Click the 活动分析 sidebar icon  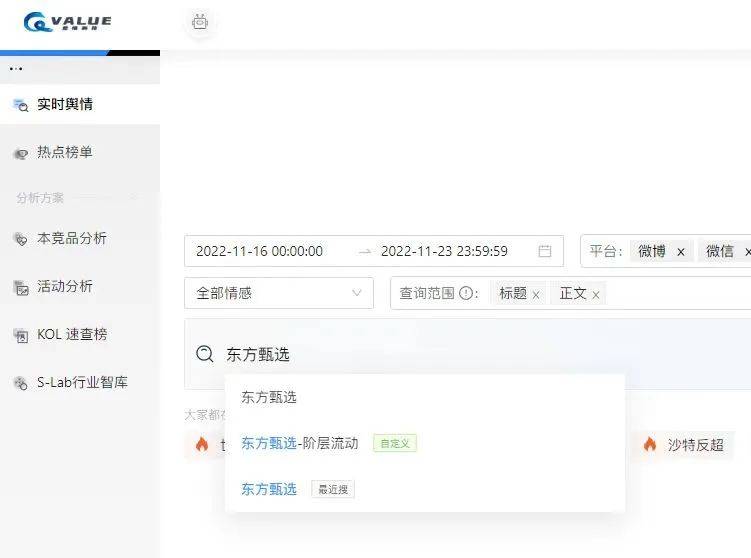point(21,287)
